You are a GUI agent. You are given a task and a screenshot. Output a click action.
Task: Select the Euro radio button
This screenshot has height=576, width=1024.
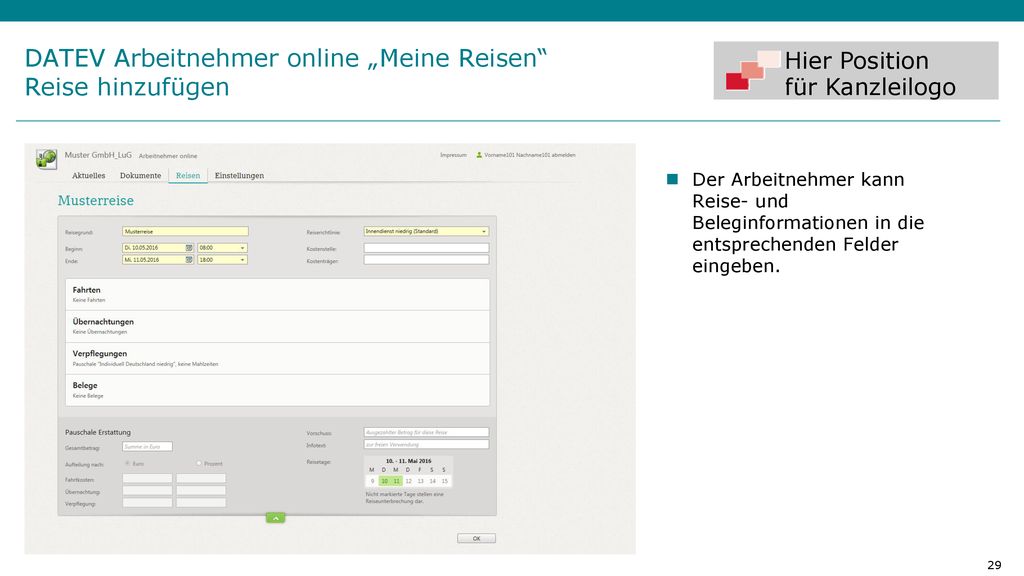(x=127, y=463)
